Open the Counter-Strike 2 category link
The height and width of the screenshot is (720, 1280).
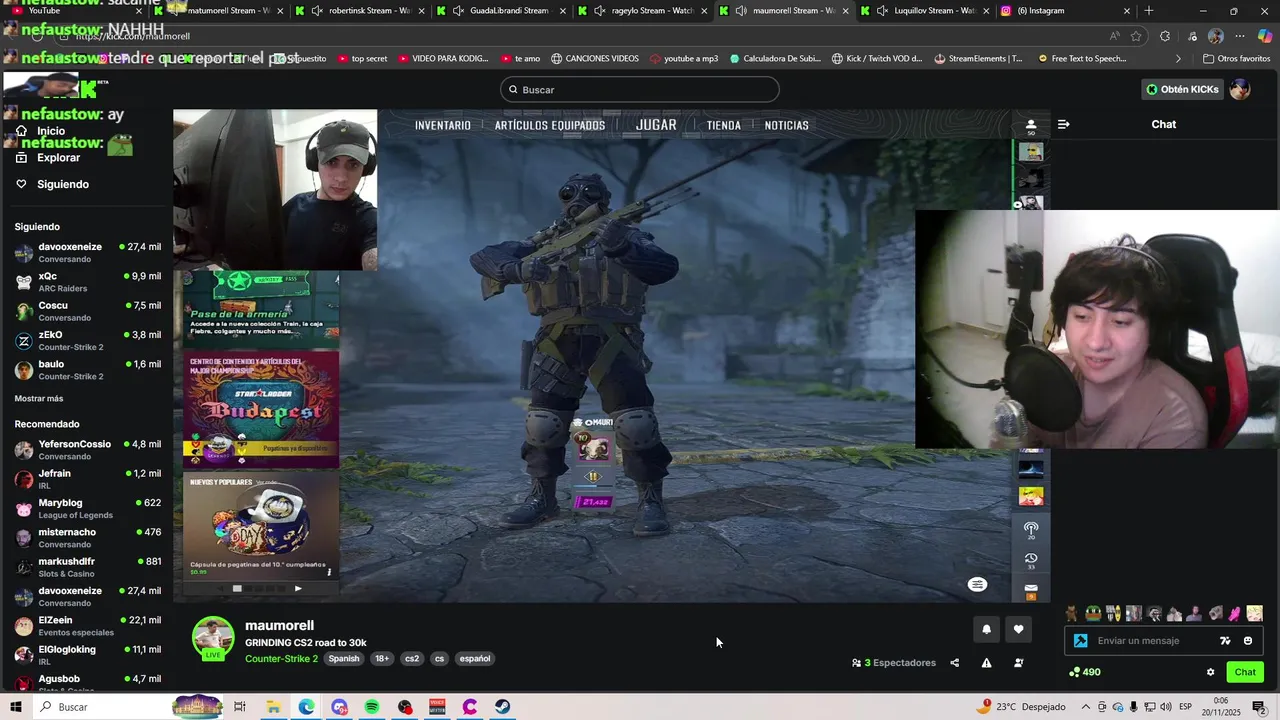tap(281, 659)
